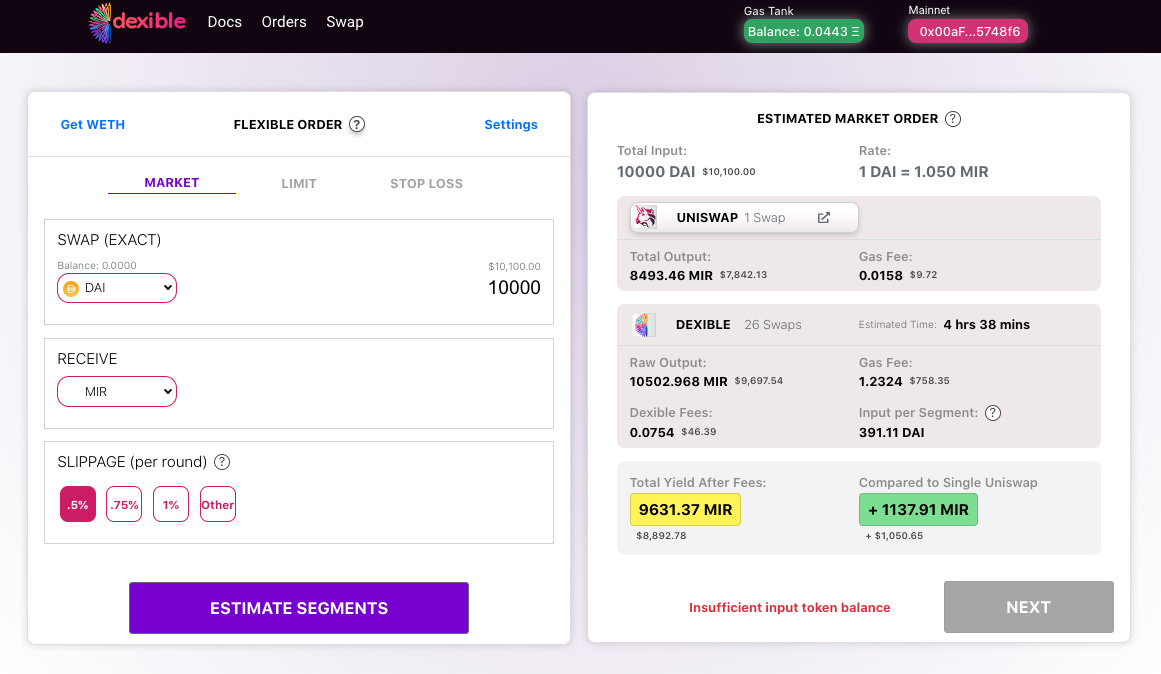Open the MIR receive token dropdown
1161x674 pixels.
[x=117, y=392]
